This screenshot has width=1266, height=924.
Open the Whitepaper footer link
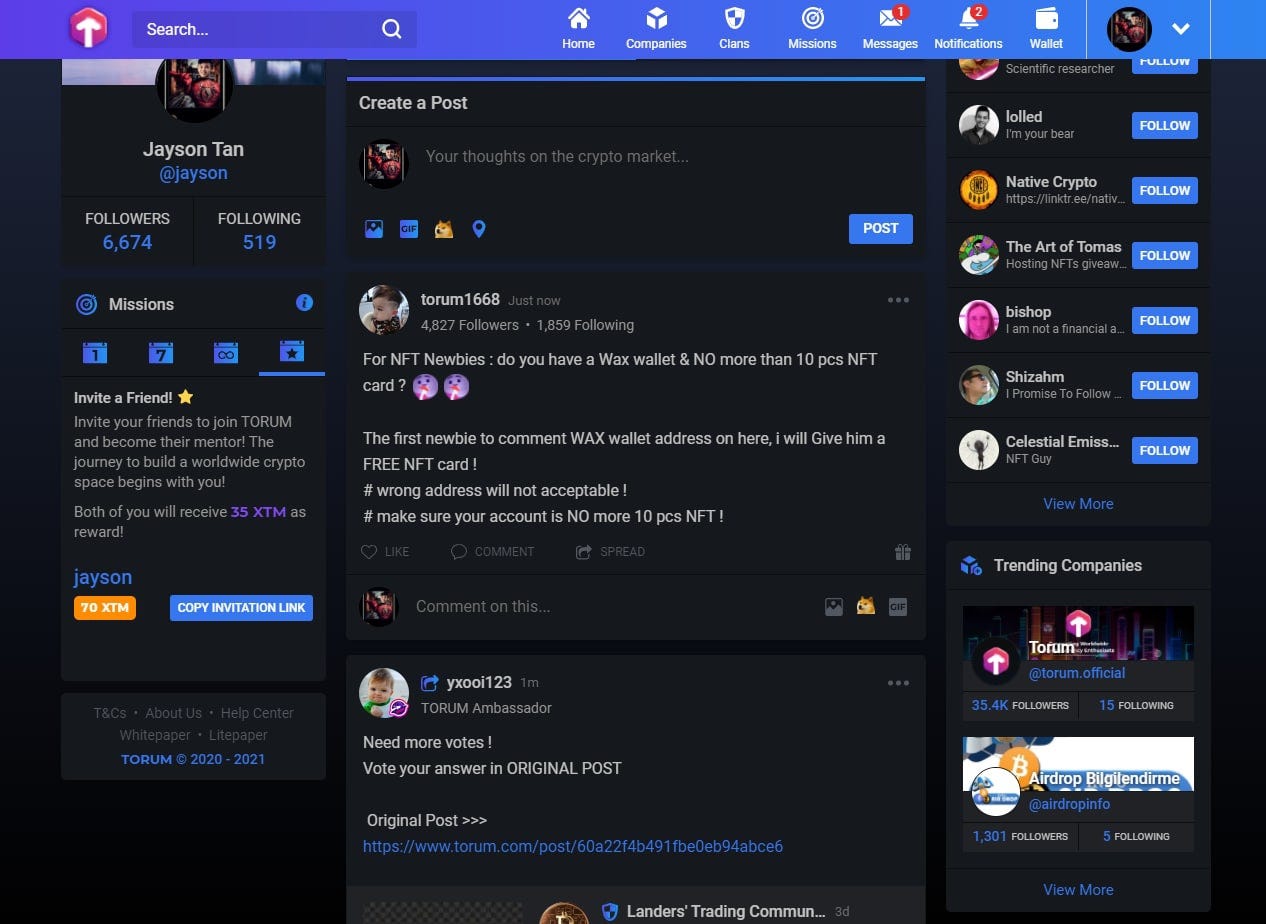pos(155,735)
